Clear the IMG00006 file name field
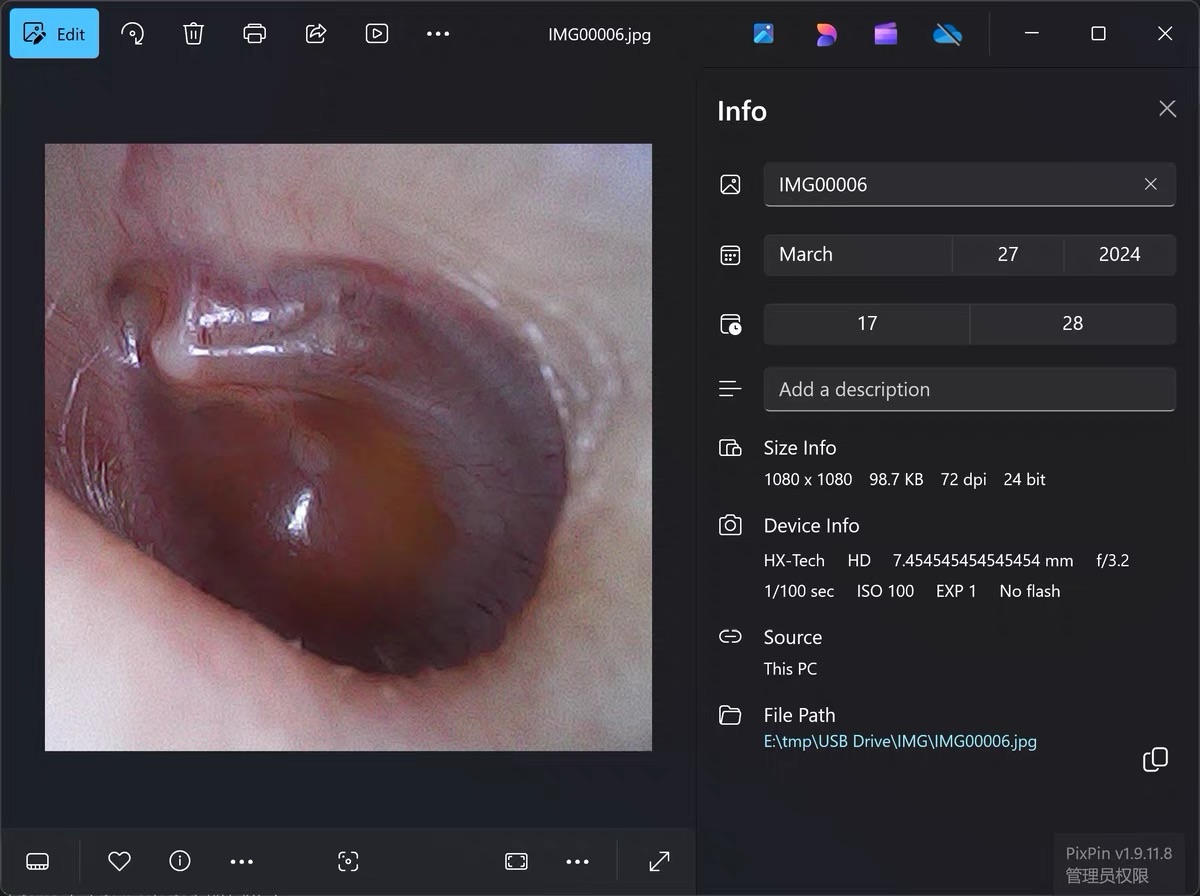Screen dimensions: 1200x896 point(1150,184)
